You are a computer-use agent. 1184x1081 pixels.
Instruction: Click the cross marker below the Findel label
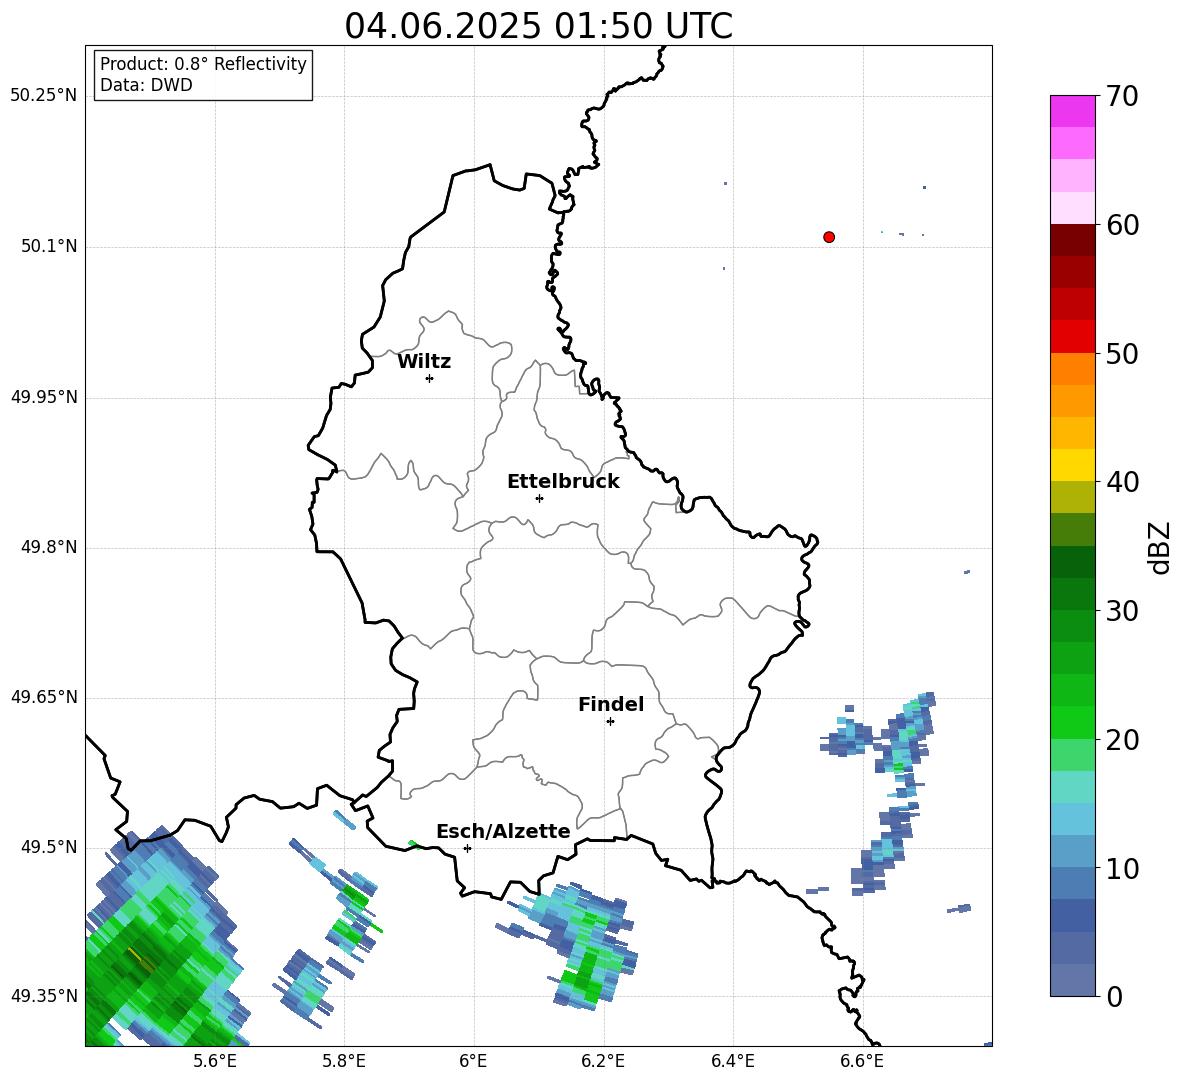click(610, 722)
